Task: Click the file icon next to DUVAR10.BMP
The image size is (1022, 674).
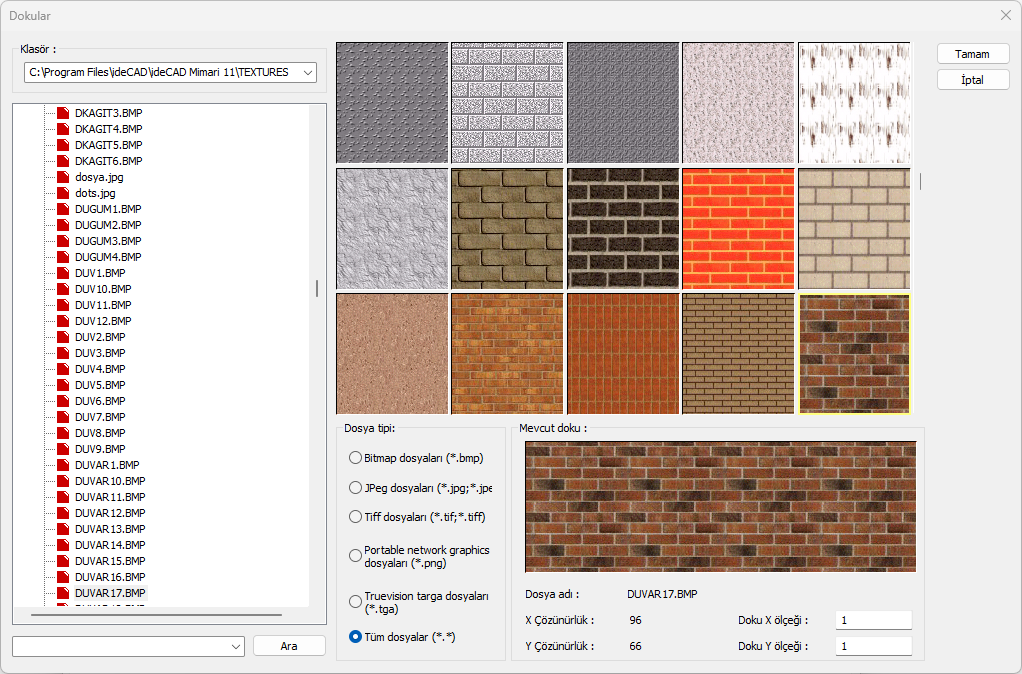Action: 64,481
